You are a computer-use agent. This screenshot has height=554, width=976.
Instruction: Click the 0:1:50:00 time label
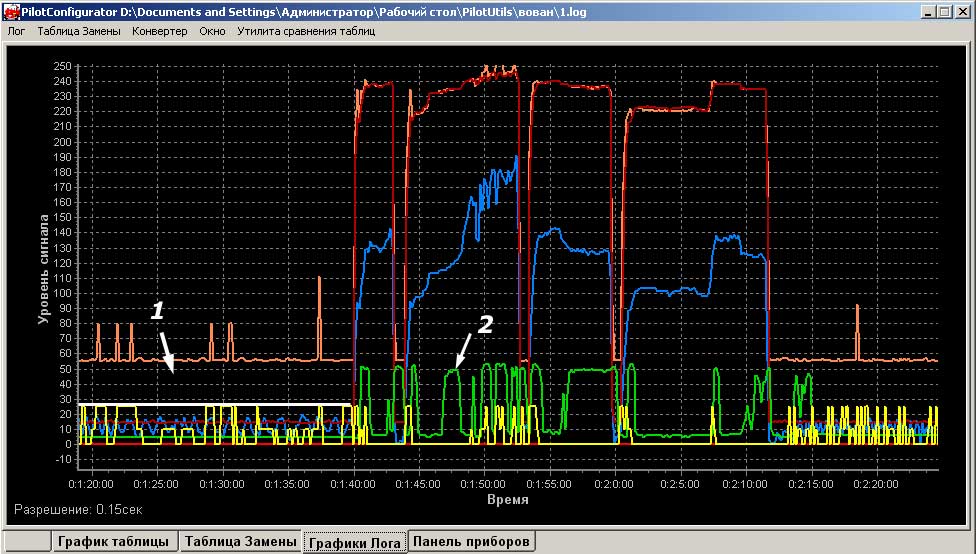[x=484, y=484]
